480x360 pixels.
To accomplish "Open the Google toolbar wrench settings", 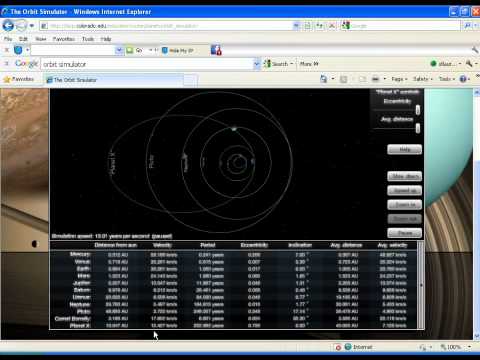I will tap(469, 63).
